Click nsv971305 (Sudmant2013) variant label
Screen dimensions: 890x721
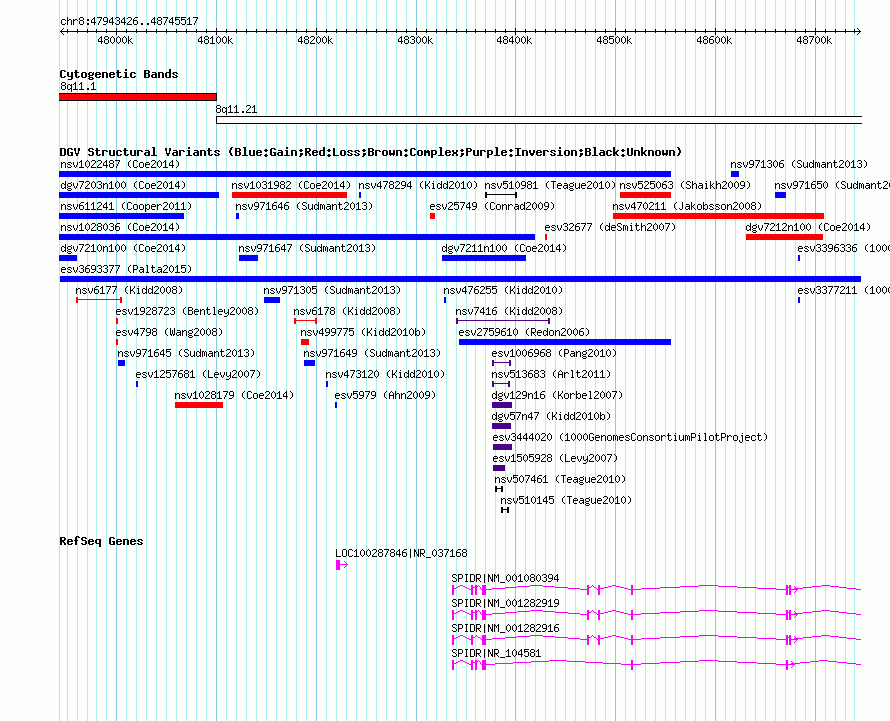(332, 290)
